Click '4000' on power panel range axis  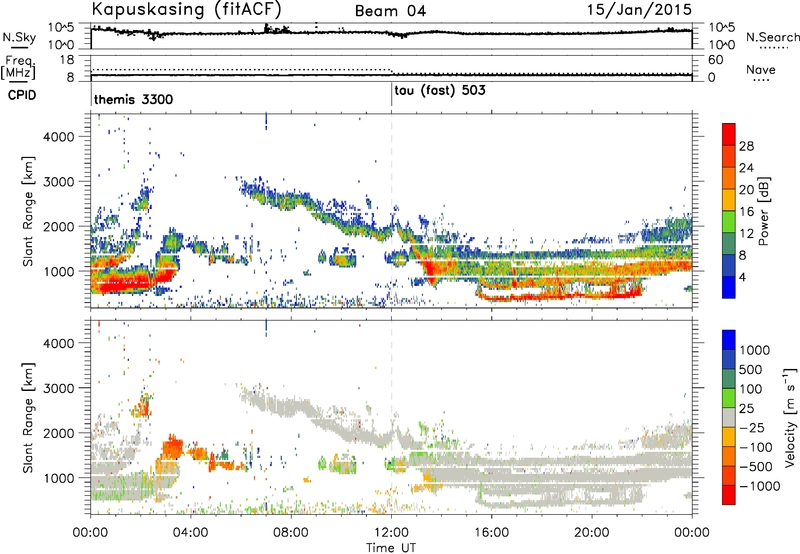tap(59, 137)
